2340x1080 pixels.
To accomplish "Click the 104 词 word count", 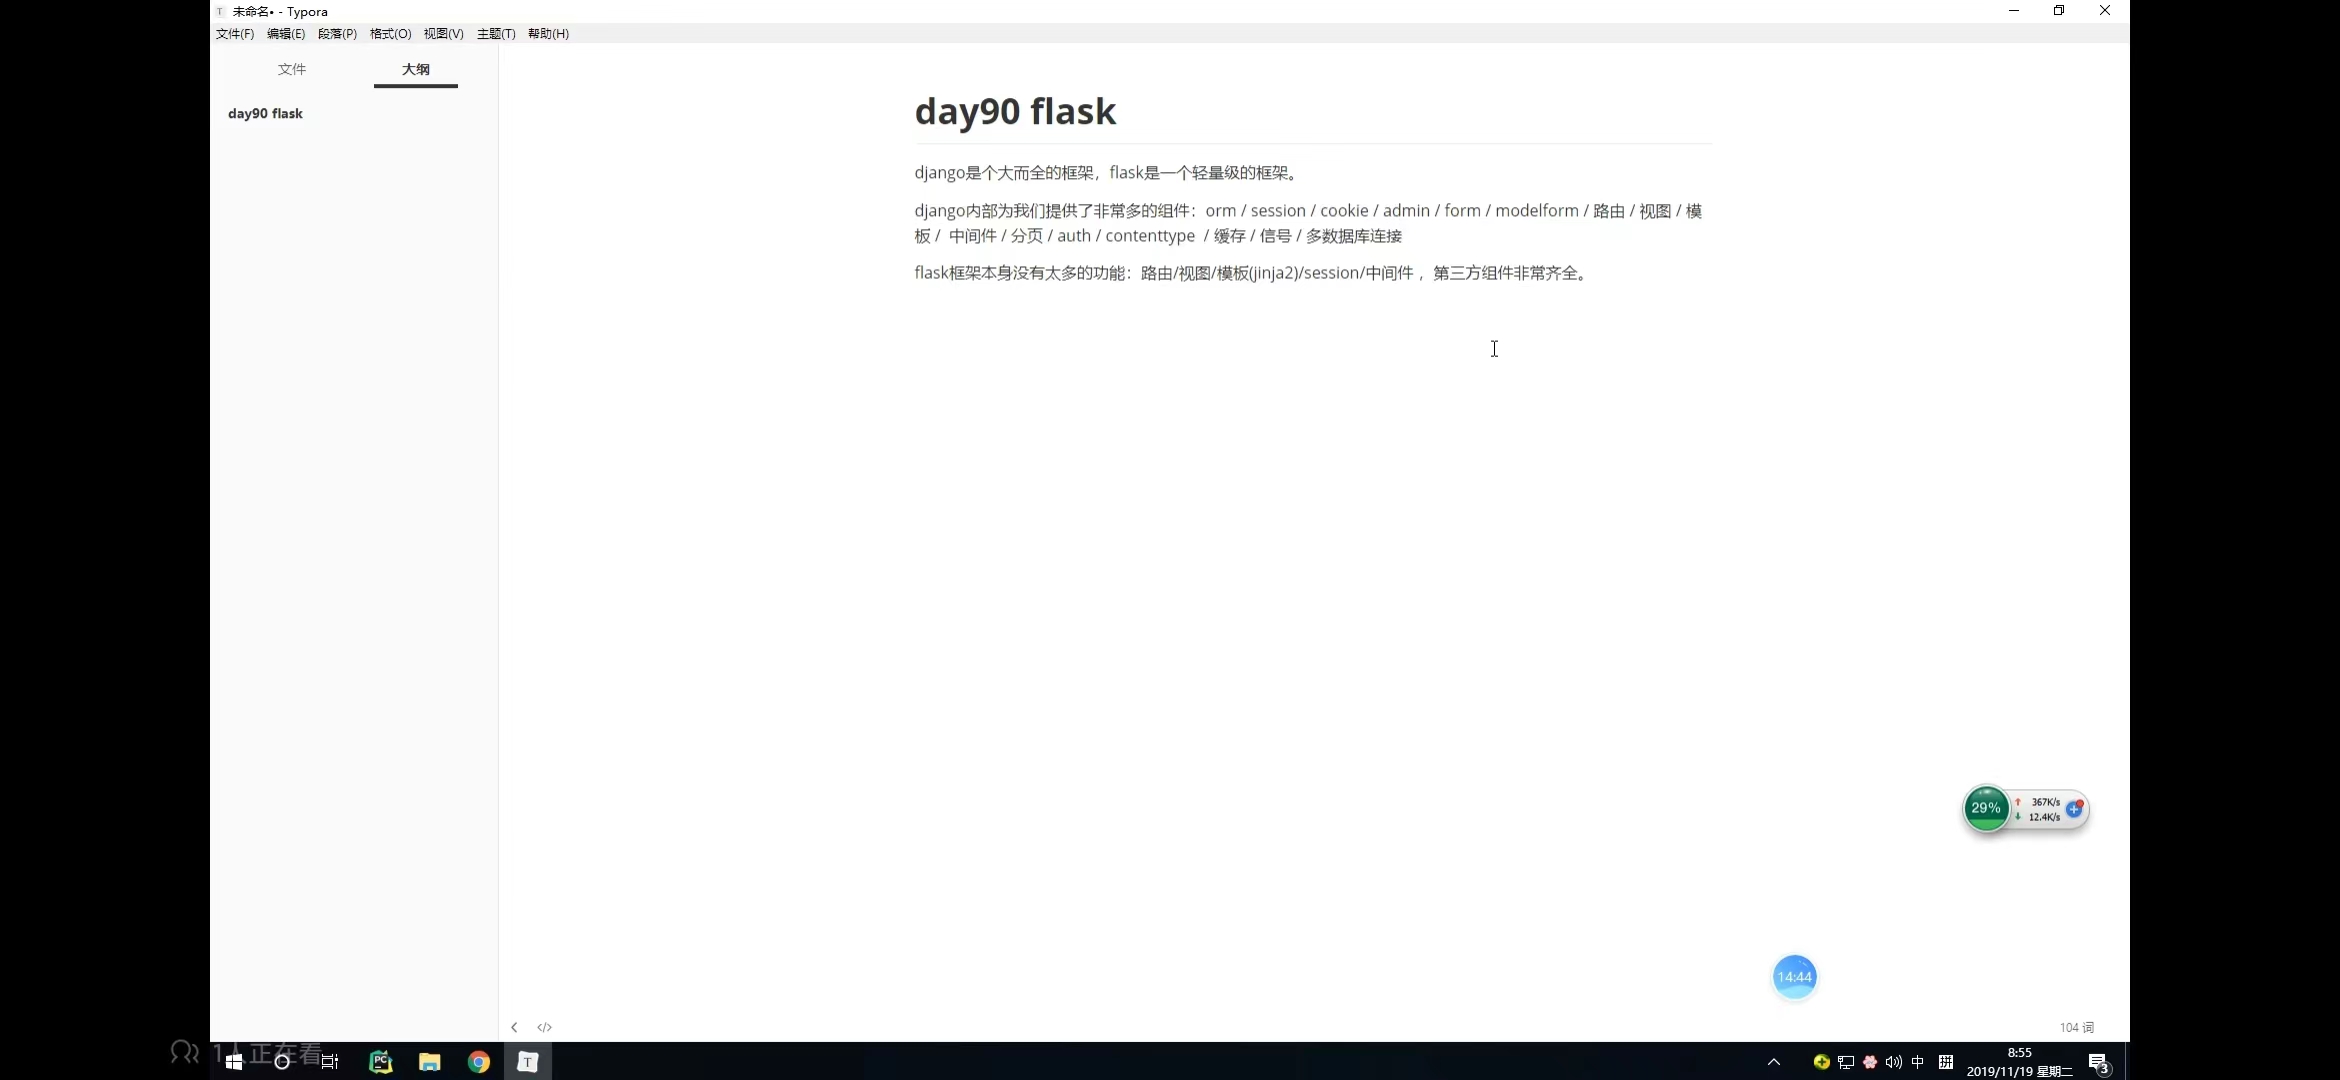I will pos(2076,1027).
